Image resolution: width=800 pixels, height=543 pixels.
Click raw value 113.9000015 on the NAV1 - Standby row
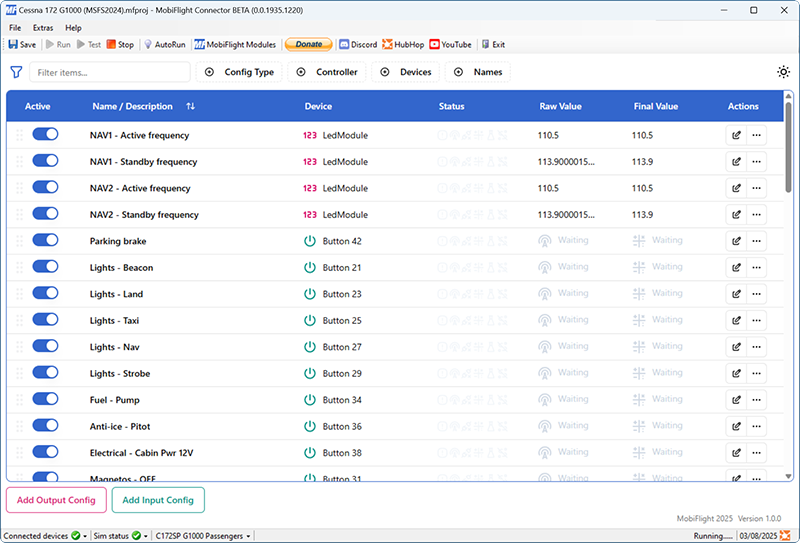click(566, 162)
